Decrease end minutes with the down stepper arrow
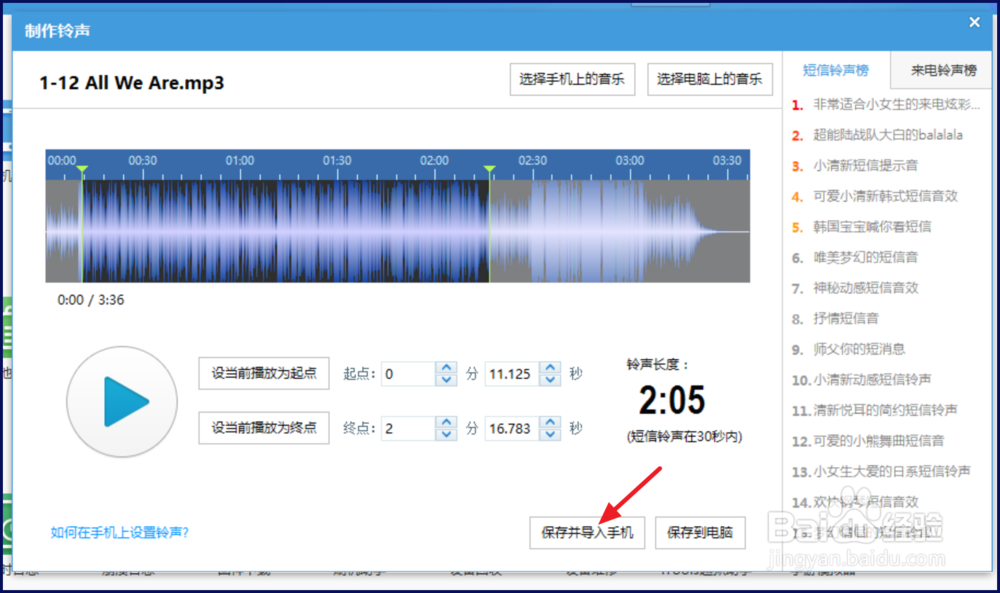The width and height of the screenshot is (1000, 593). 446,433
